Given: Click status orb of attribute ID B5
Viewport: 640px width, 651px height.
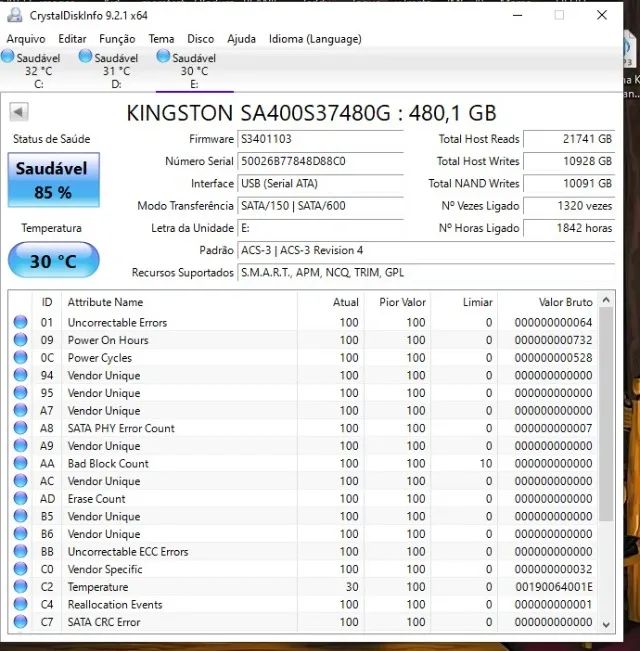Looking at the screenshot, I should [20, 516].
